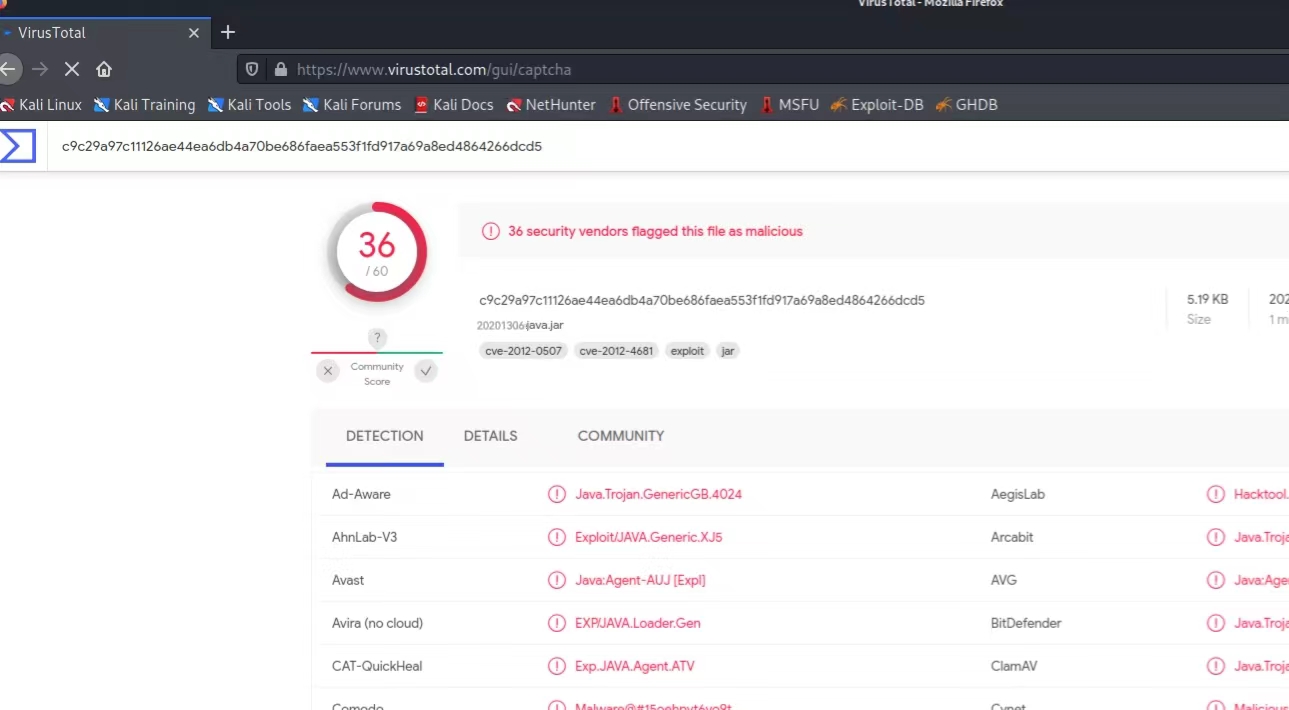Click the cve-2012-4681 tag
The height and width of the screenshot is (710, 1289).
coord(616,351)
